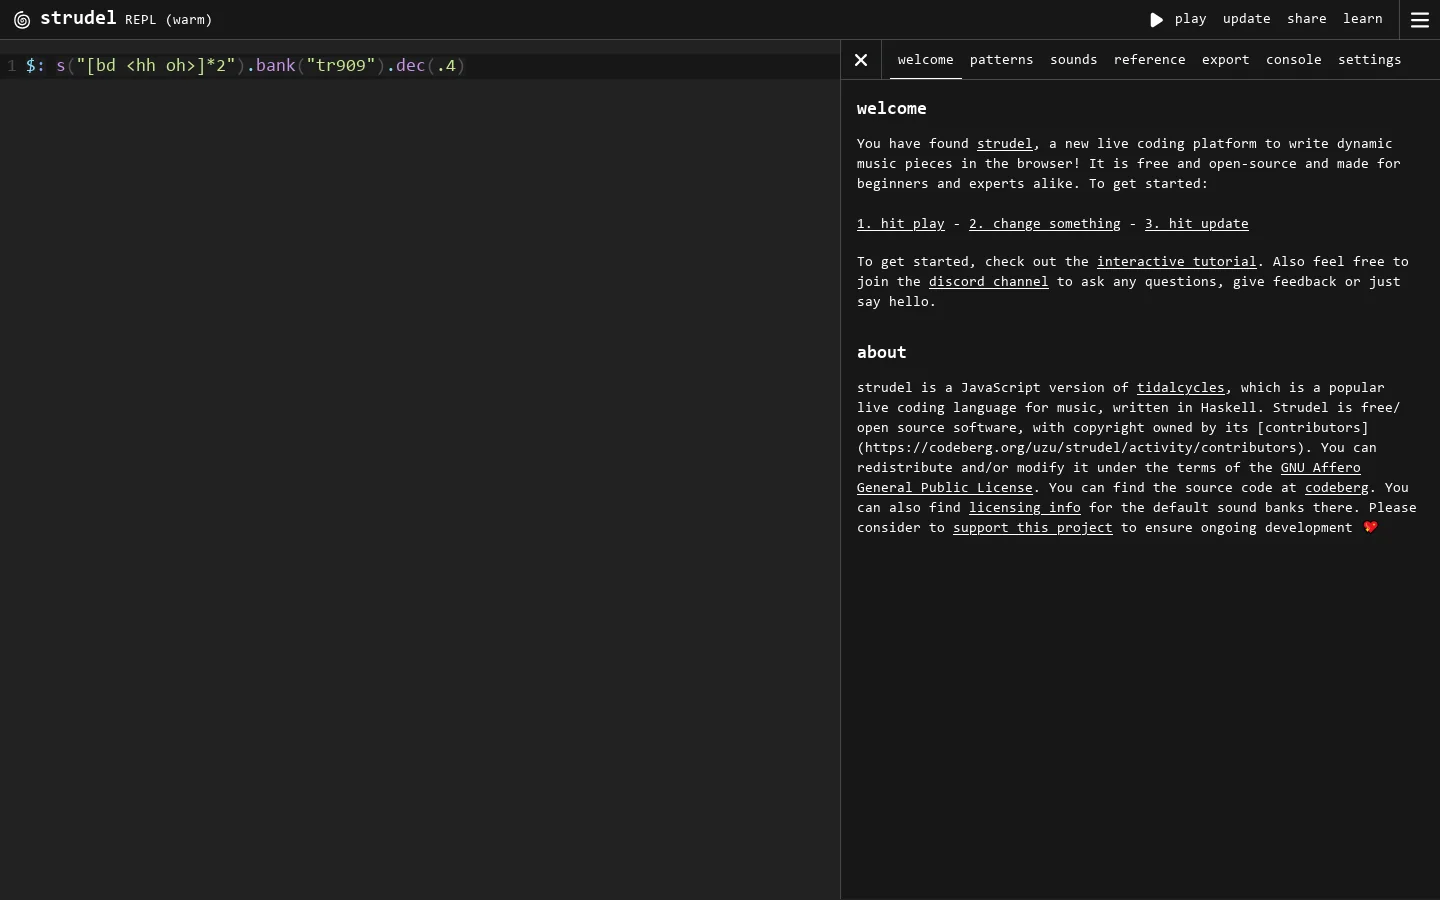Open the settings tab
Screen dimensions: 1440x900
(x=1370, y=60)
